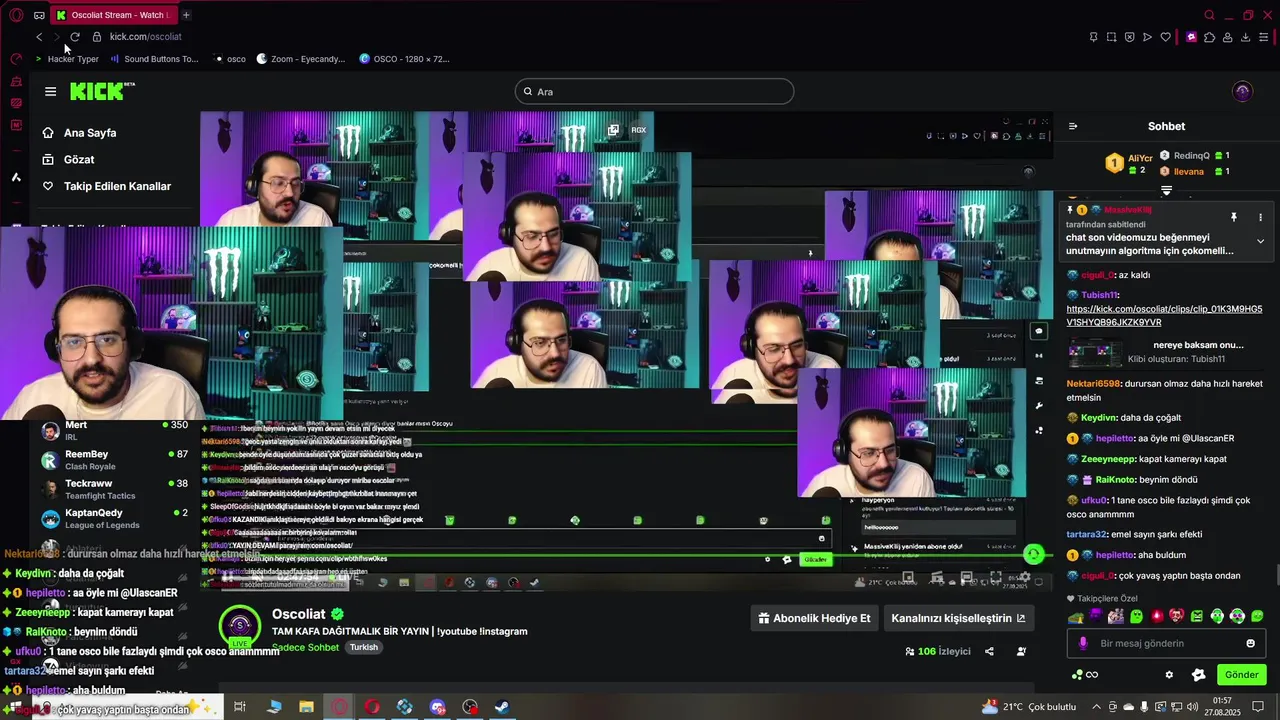Viewport: 1280px width, 720px height.
Task: Insert the first follower-only frog emote
Action: click(1075, 617)
